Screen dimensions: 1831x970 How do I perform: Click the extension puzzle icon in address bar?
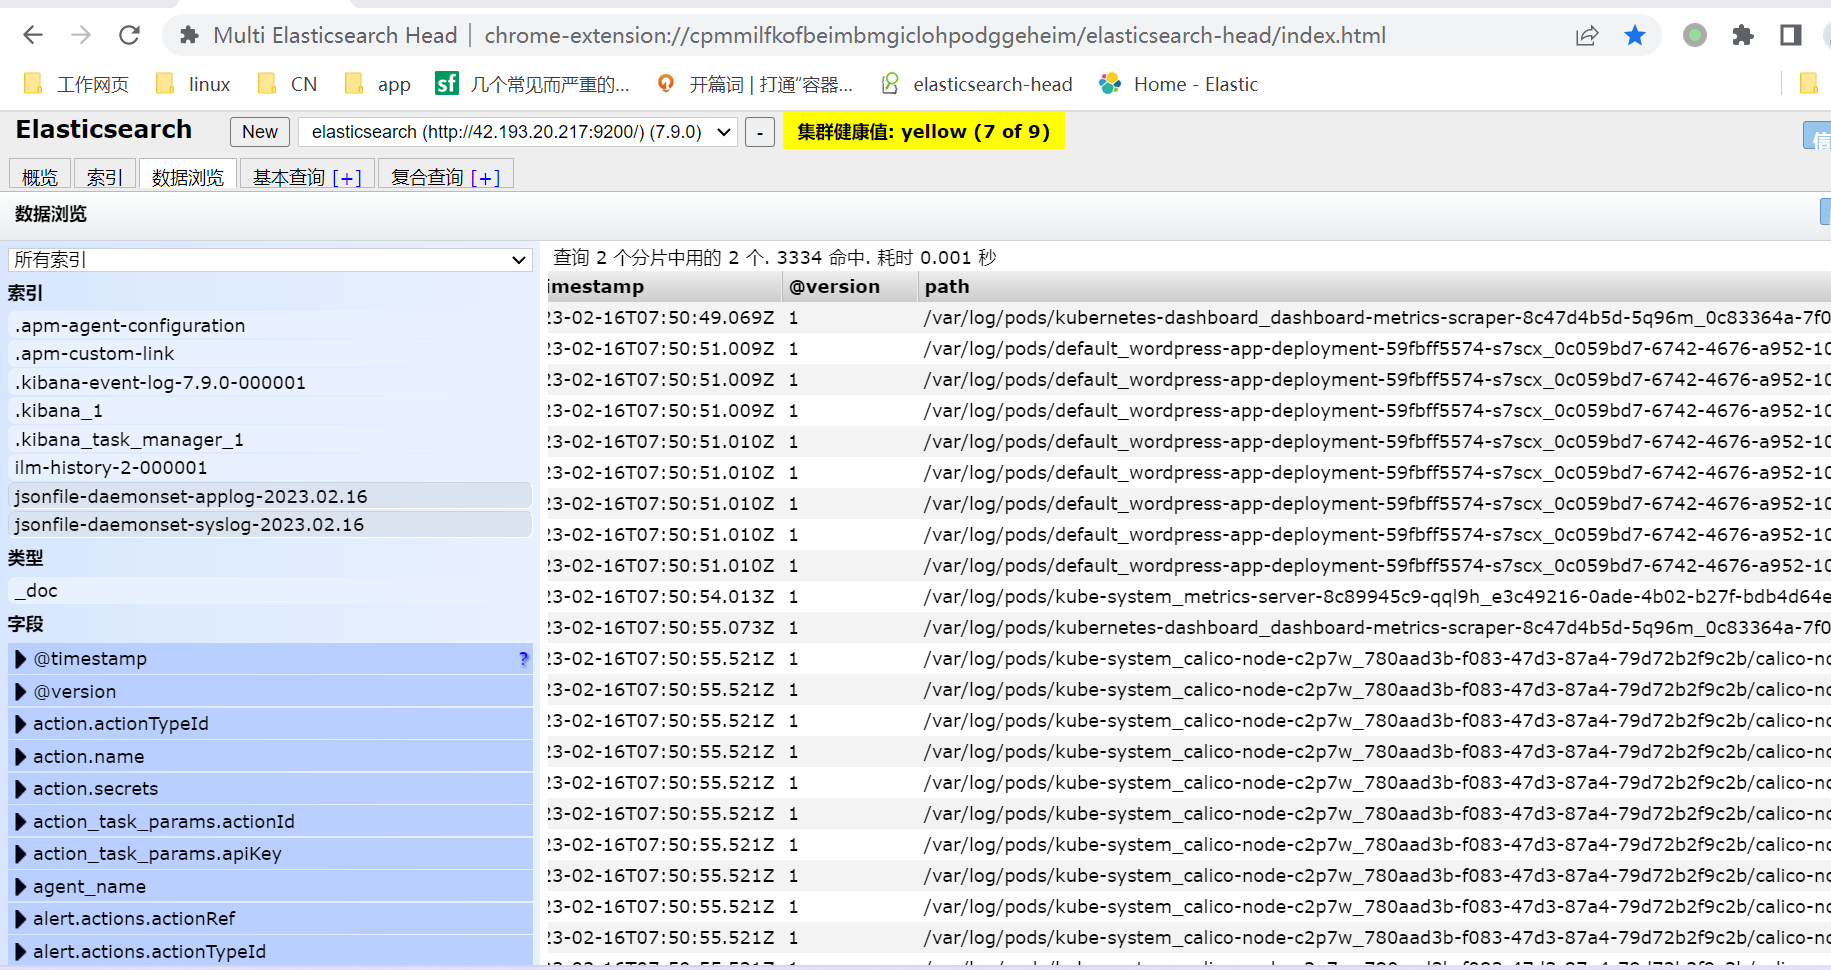(x=189, y=36)
